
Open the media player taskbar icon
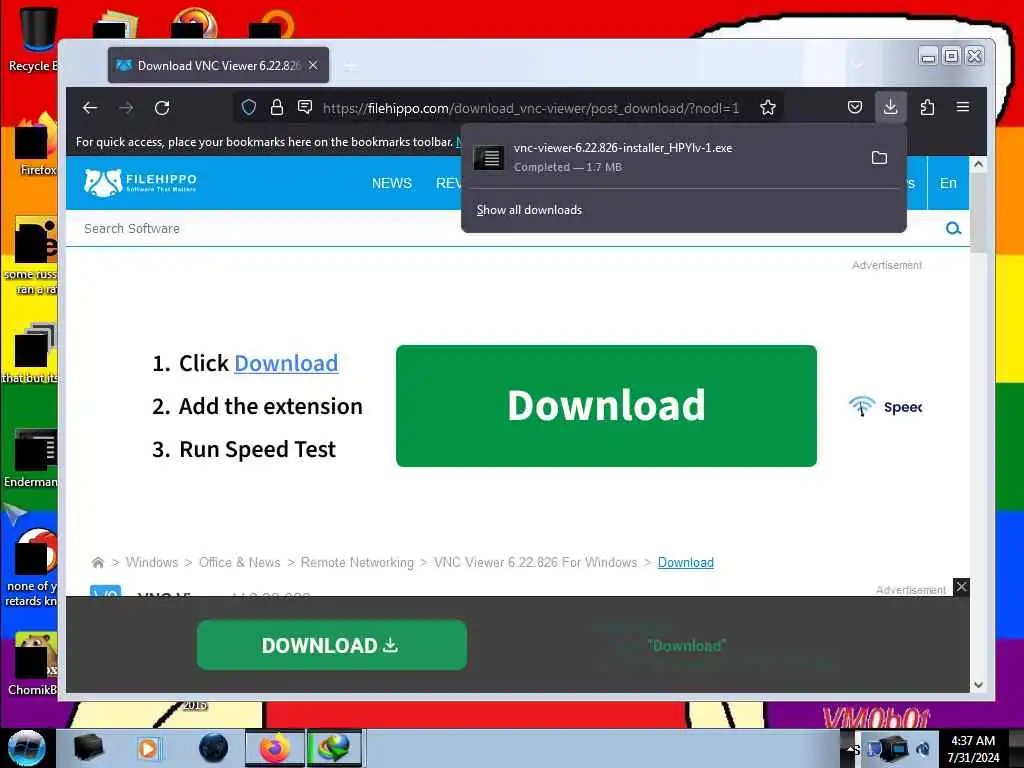point(148,748)
